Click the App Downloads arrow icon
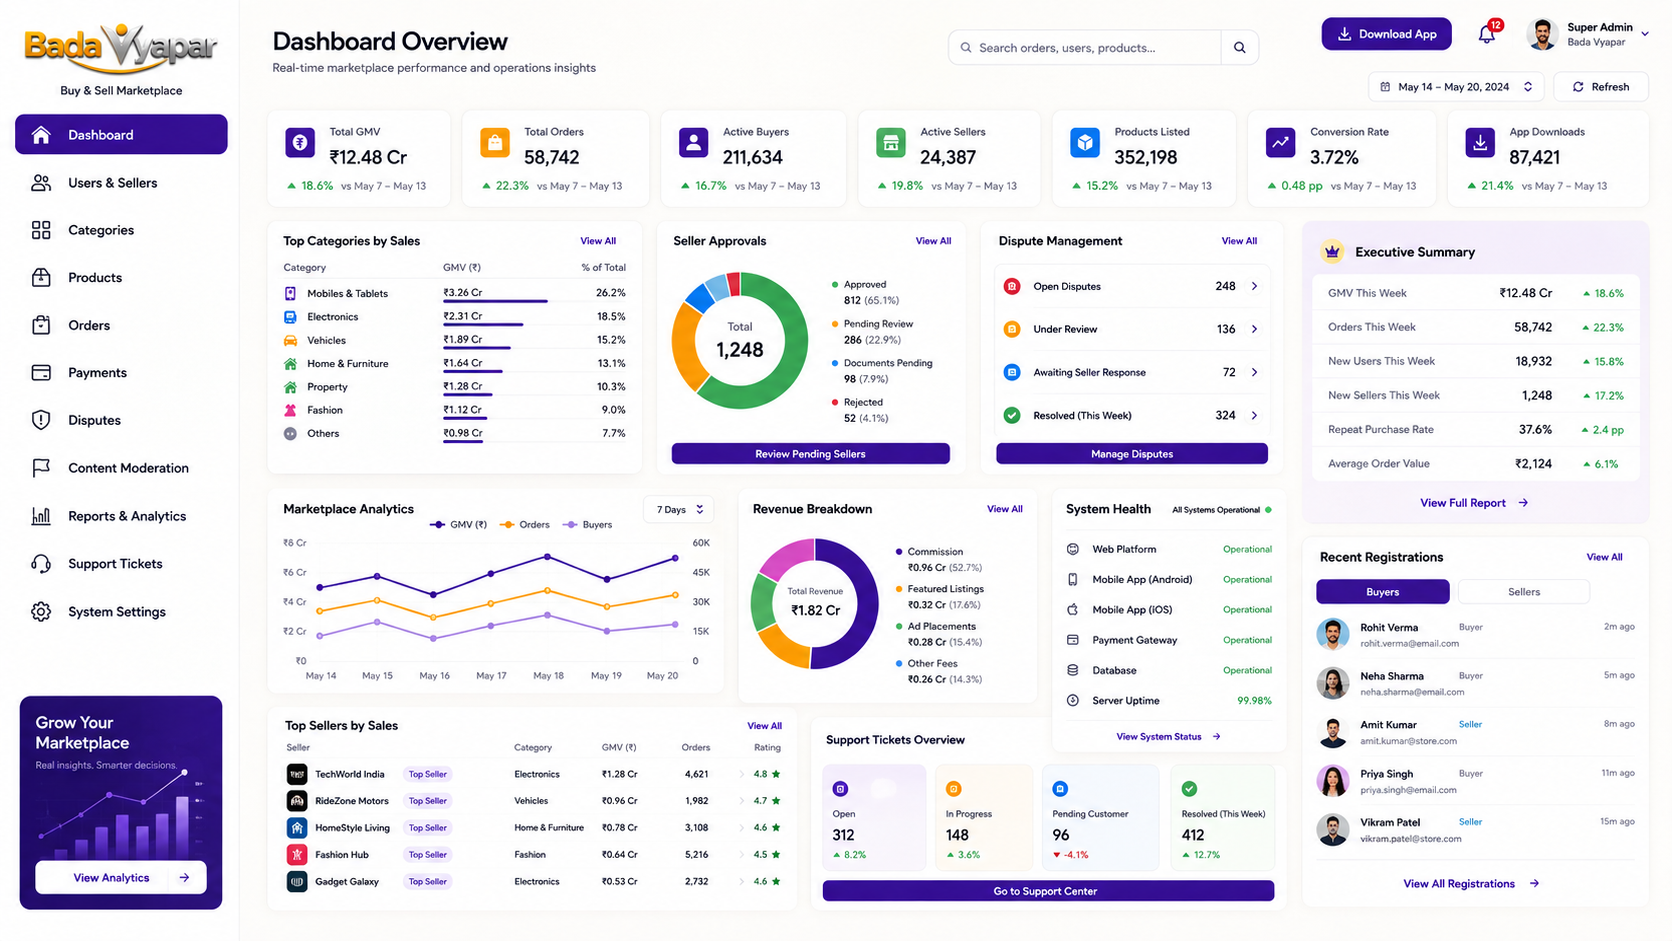This screenshot has width=1672, height=941. tap(1480, 143)
